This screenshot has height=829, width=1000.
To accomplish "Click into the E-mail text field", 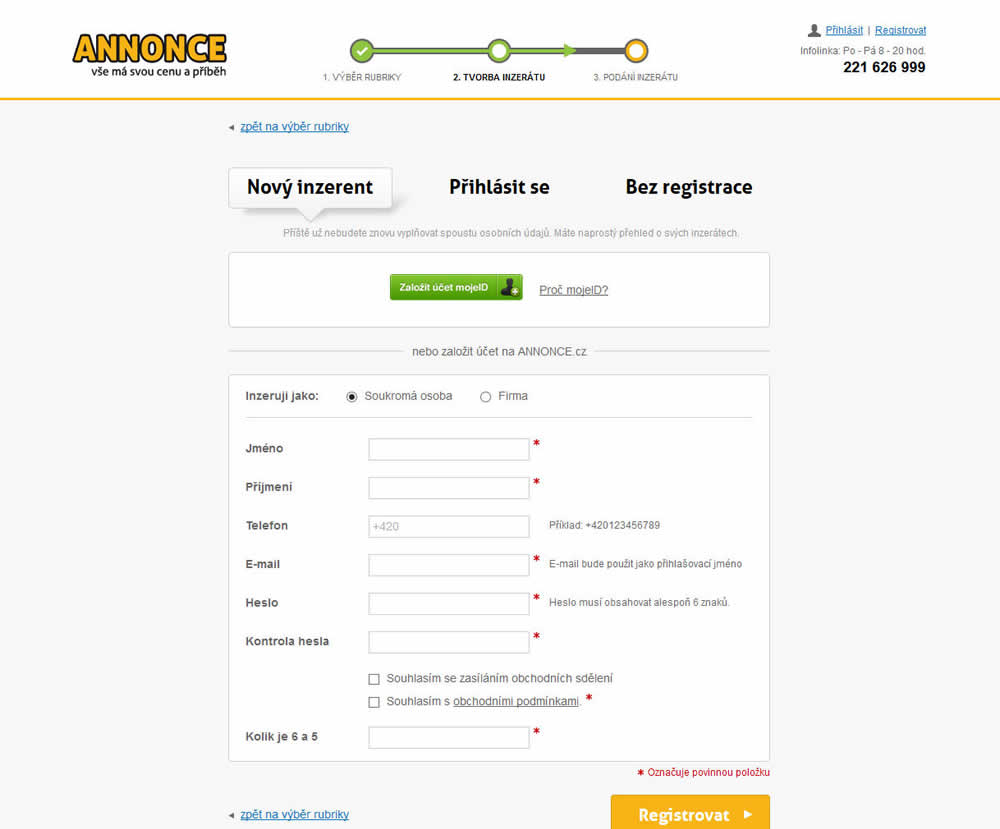I will [449, 565].
